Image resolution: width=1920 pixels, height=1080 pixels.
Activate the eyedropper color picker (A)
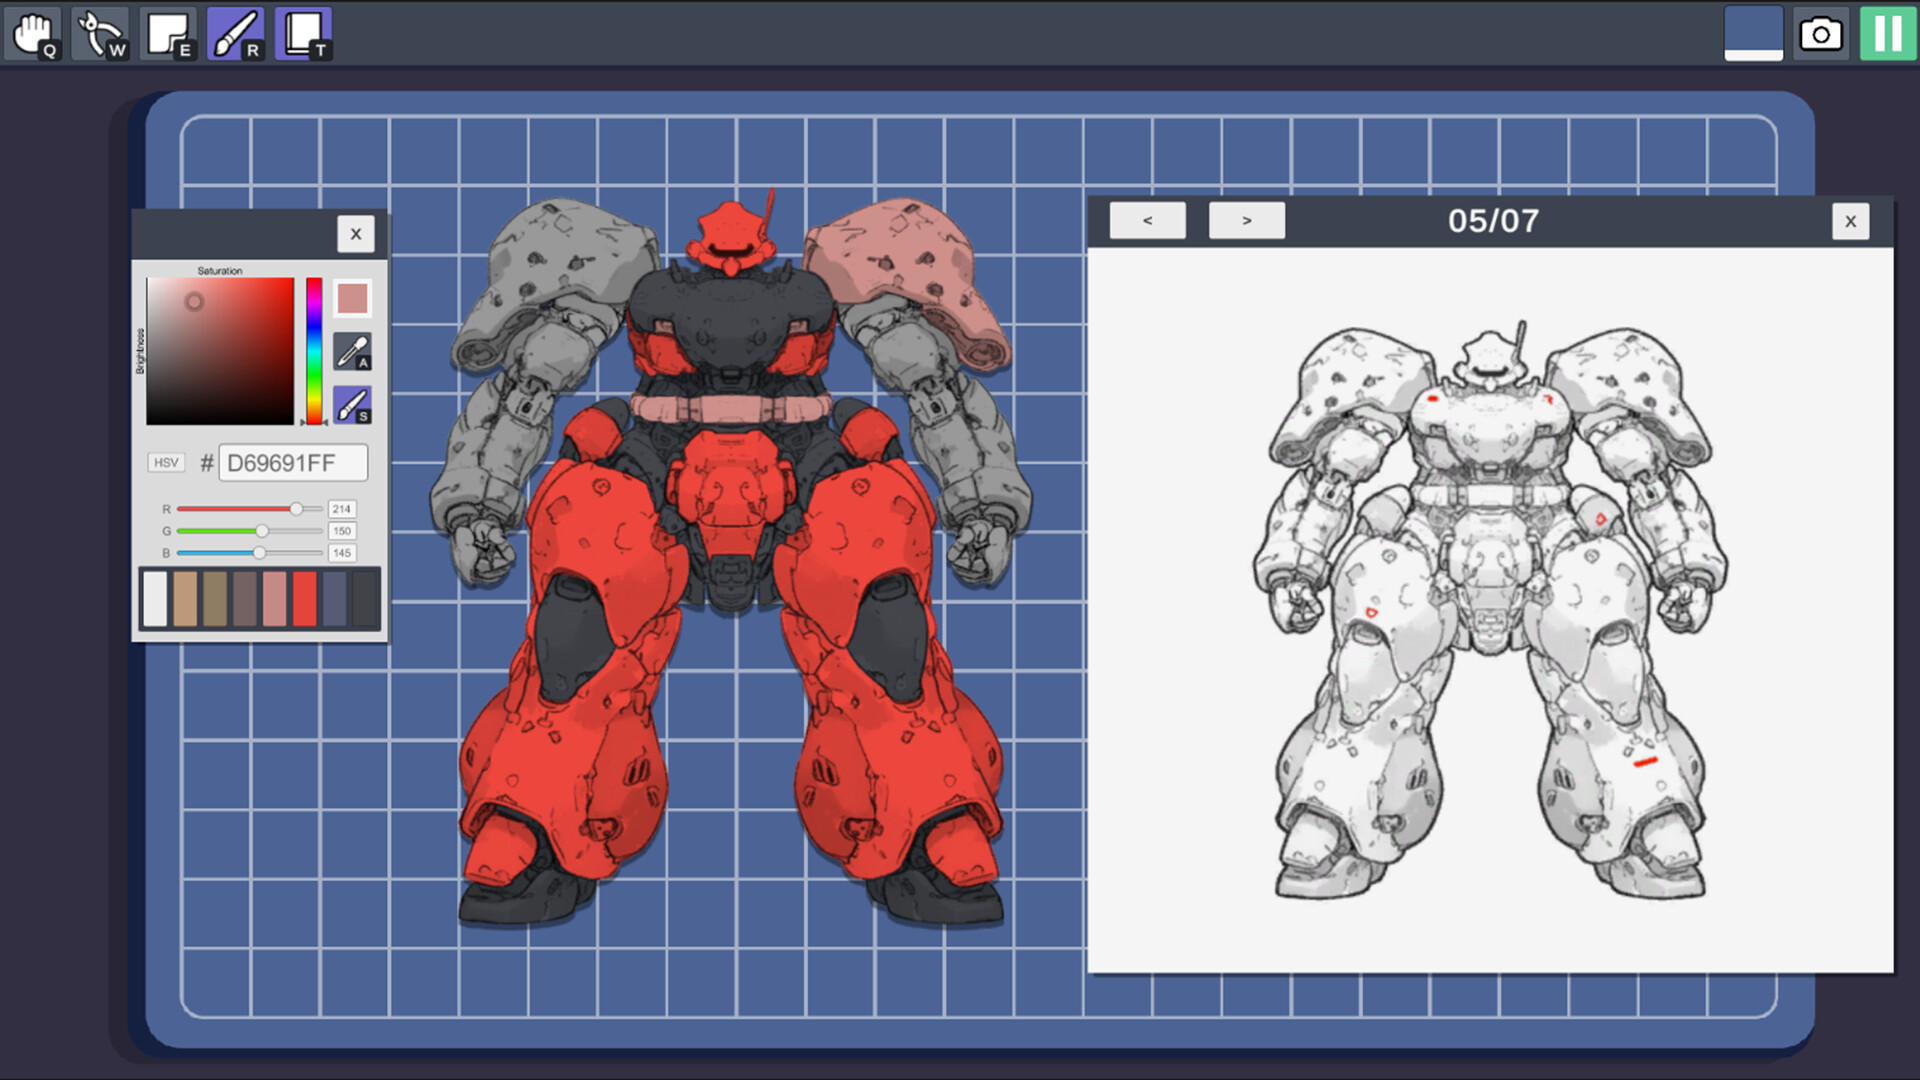352,352
